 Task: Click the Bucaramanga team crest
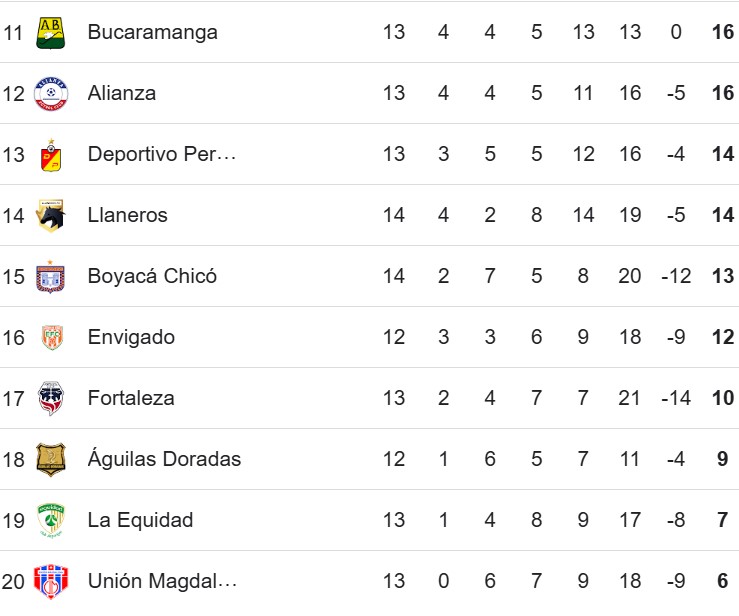[50, 33]
